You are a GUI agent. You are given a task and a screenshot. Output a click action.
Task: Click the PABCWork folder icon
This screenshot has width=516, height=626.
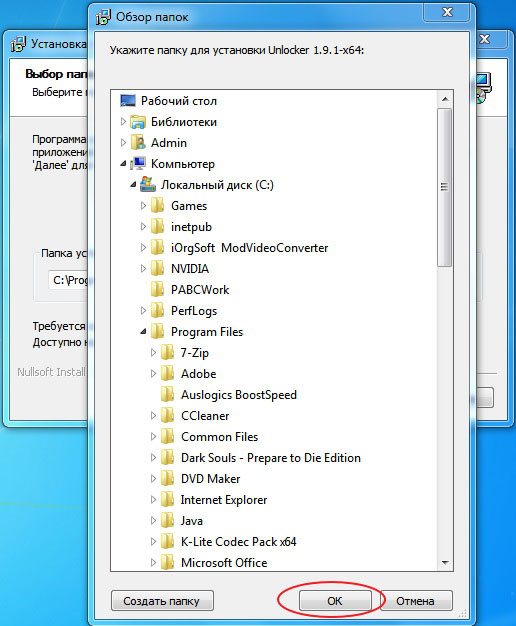point(157,289)
